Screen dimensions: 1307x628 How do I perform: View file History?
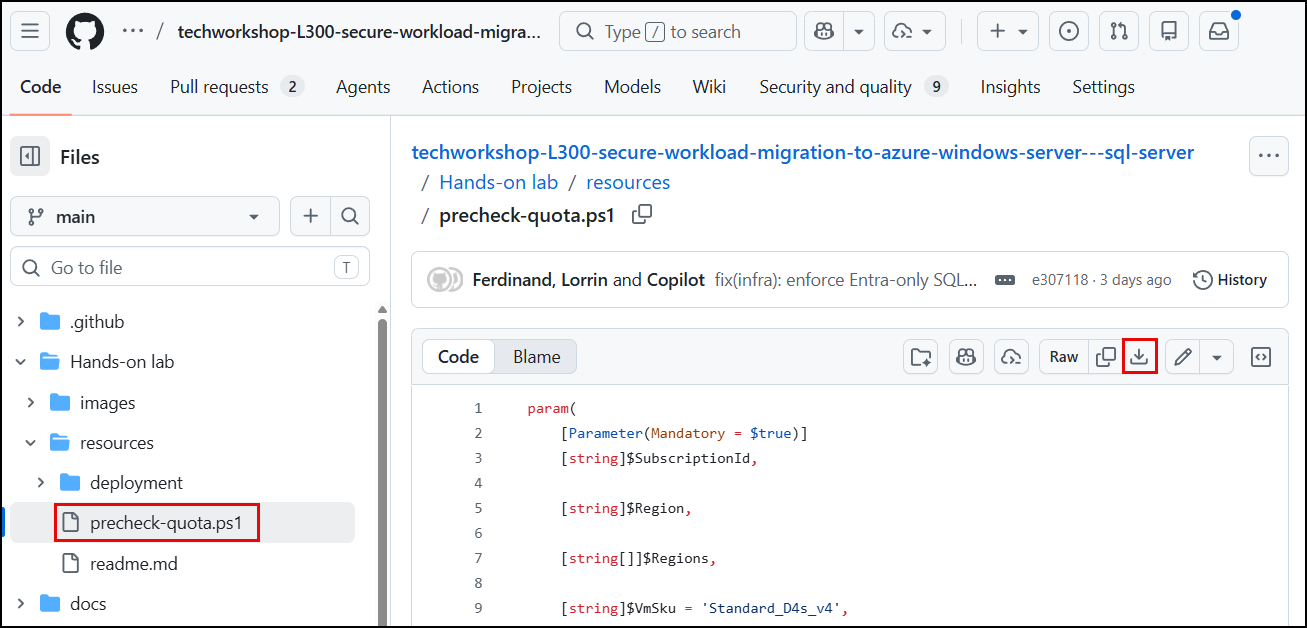point(1230,280)
